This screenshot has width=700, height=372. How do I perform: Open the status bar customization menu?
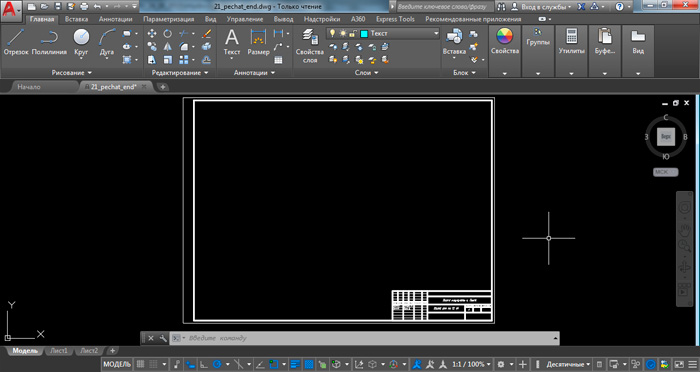tap(693, 364)
